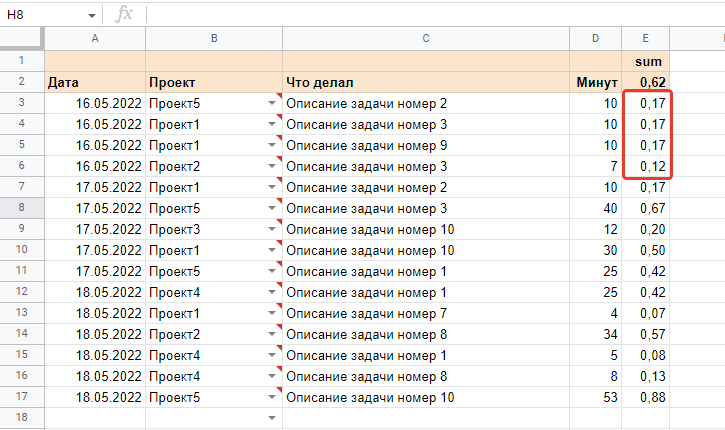Select the Описание задачи номер 9 cell
The height and width of the screenshot is (430, 725).
[426, 145]
